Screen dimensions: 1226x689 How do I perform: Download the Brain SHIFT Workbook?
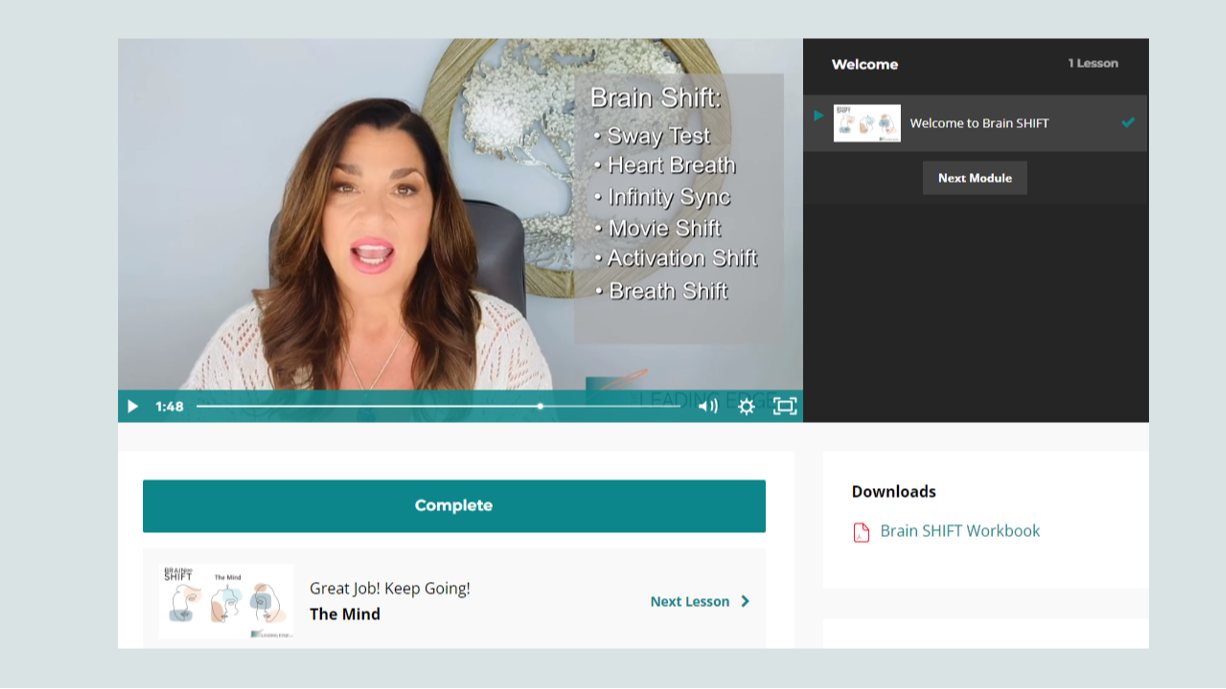point(960,531)
